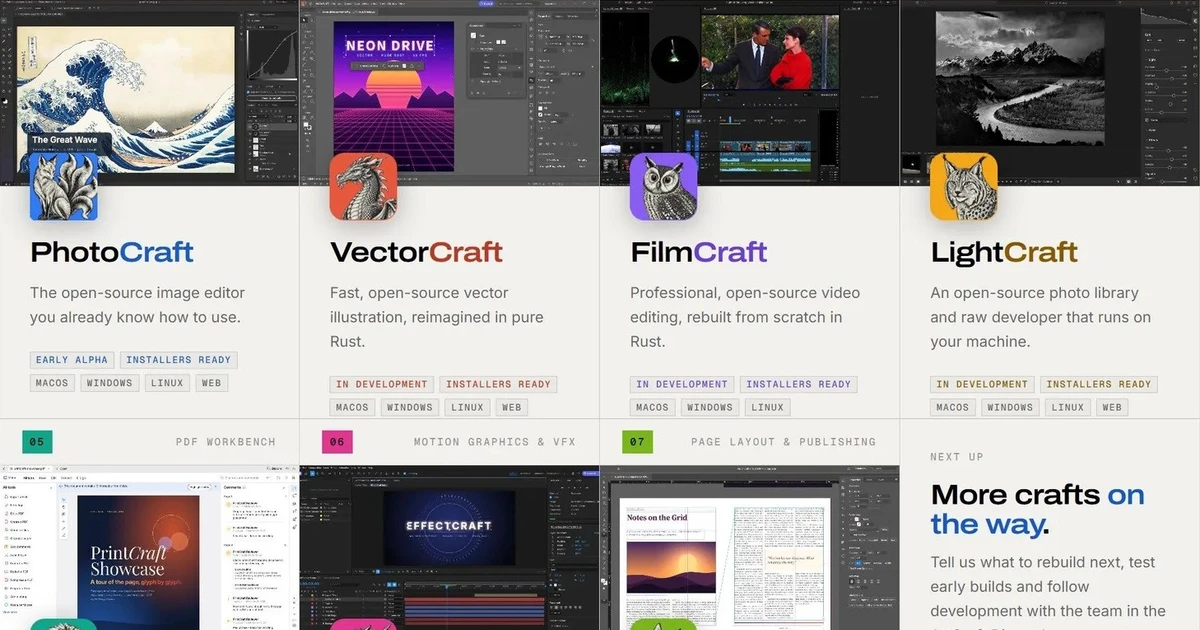Screen dimensions: 1200x630
Task: Click the PhotoCraft fox app icon
Action: click(x=63, y=186)
